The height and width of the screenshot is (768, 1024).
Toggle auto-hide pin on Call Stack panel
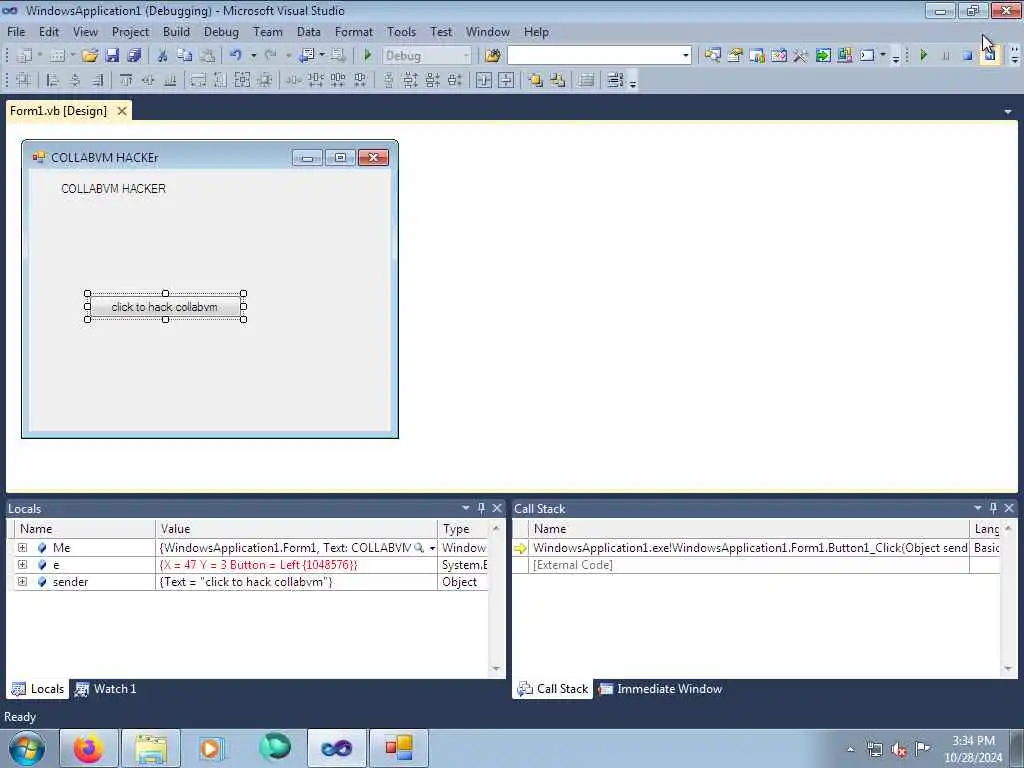click(x=993, y=508)
